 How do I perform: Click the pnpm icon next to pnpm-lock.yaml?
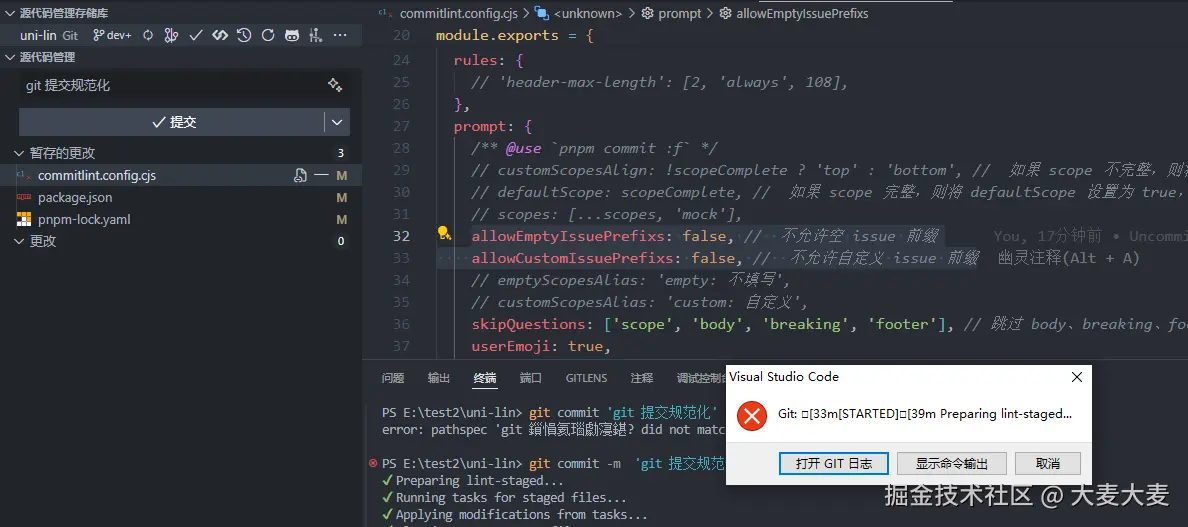coord(24,220)
